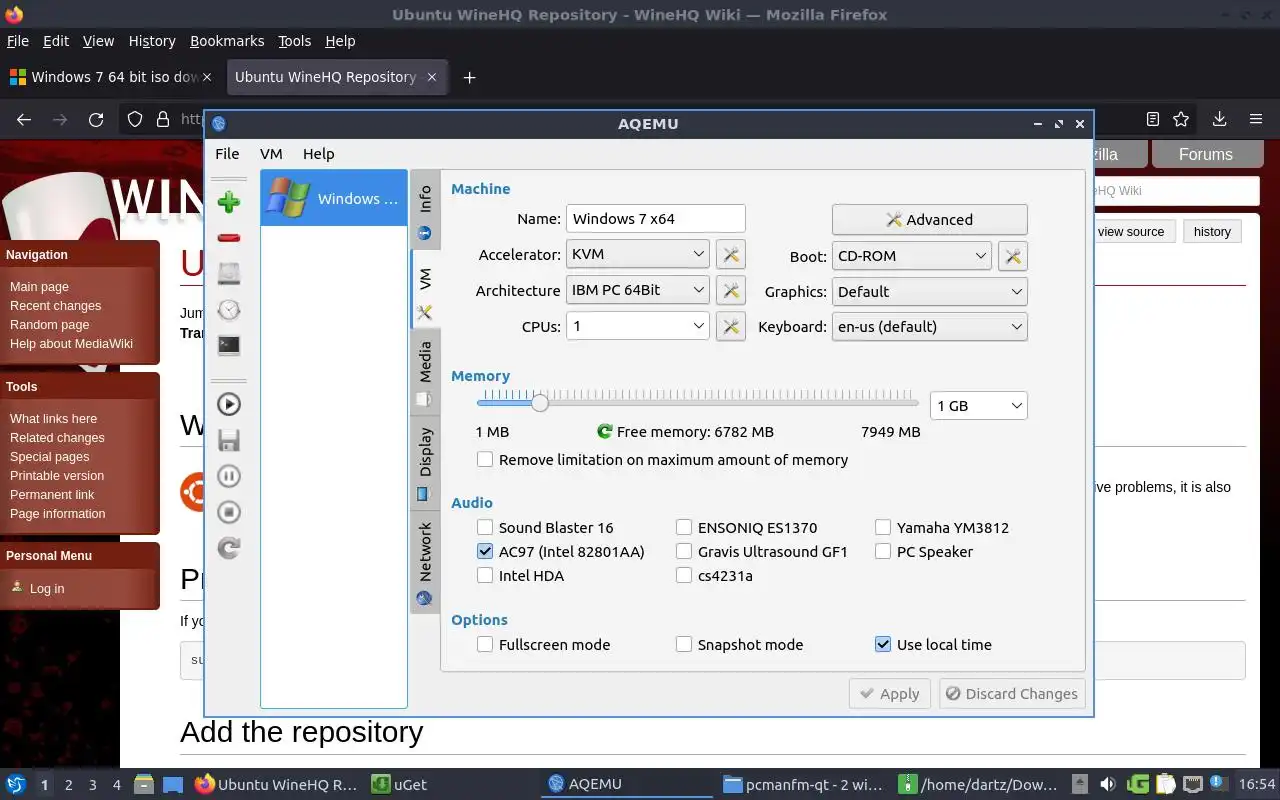This screenshot has width=1280, height=800.
Task: Bookmark the page with the star icon
Action: tap(1181, 119)
